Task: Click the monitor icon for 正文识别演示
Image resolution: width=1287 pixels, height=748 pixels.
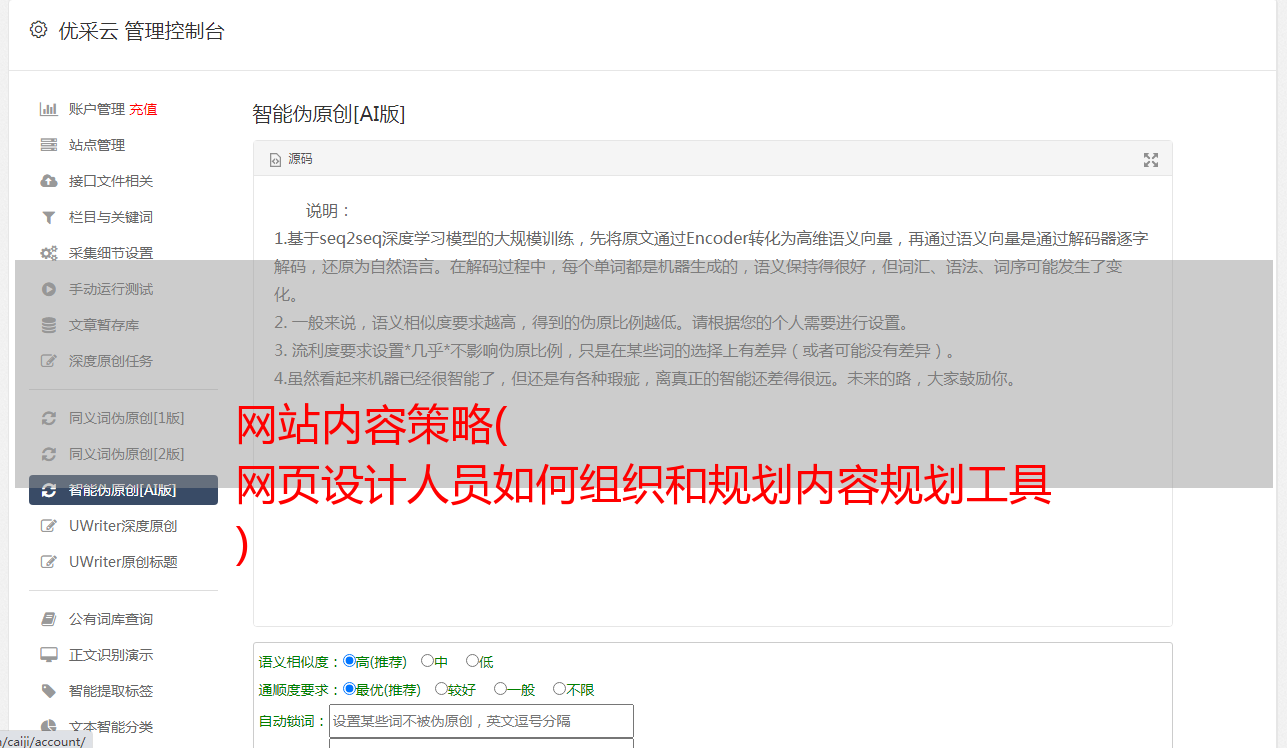Action: click(x=48, y=655)
